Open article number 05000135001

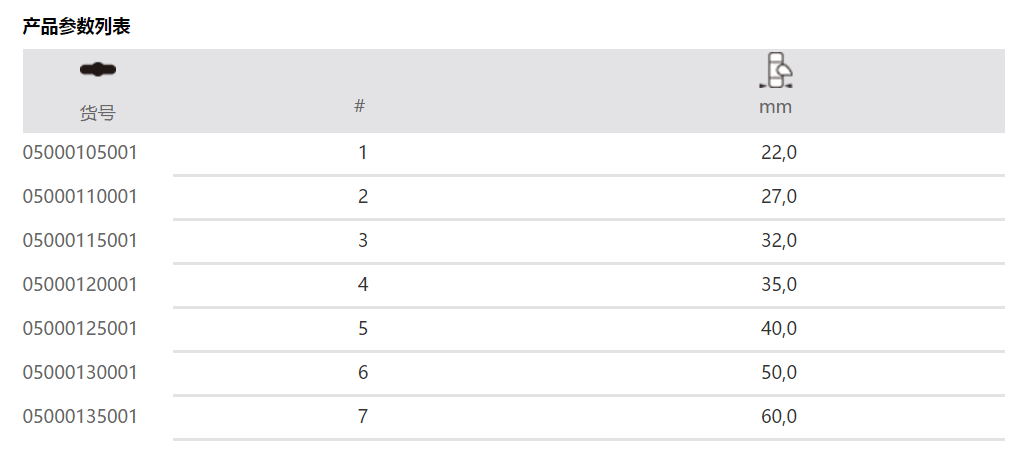[80, 417]
